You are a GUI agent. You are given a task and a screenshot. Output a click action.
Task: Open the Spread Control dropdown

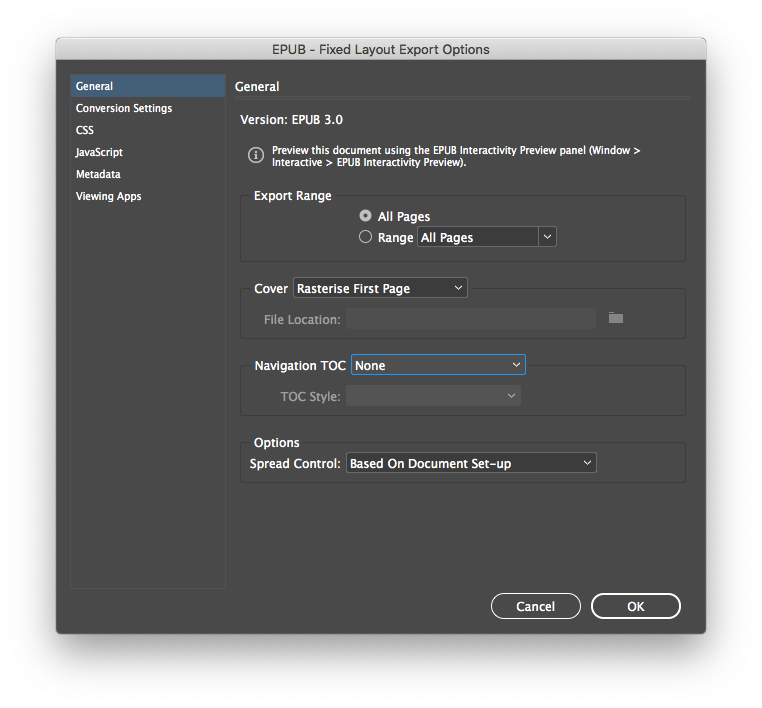(471, 464)
